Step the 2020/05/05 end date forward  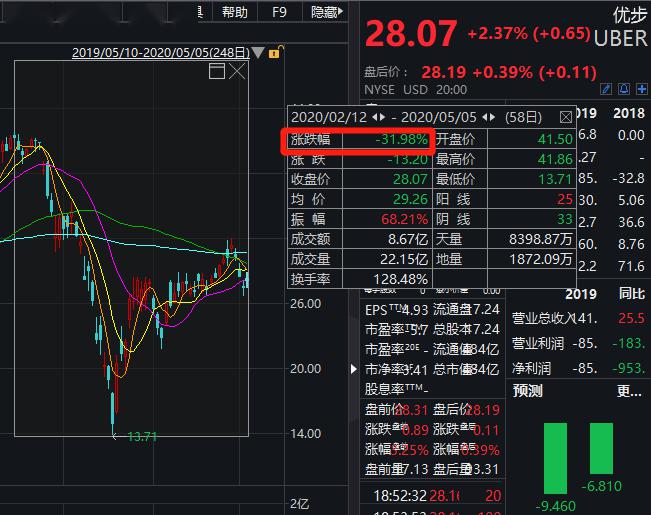pos(492,118)
